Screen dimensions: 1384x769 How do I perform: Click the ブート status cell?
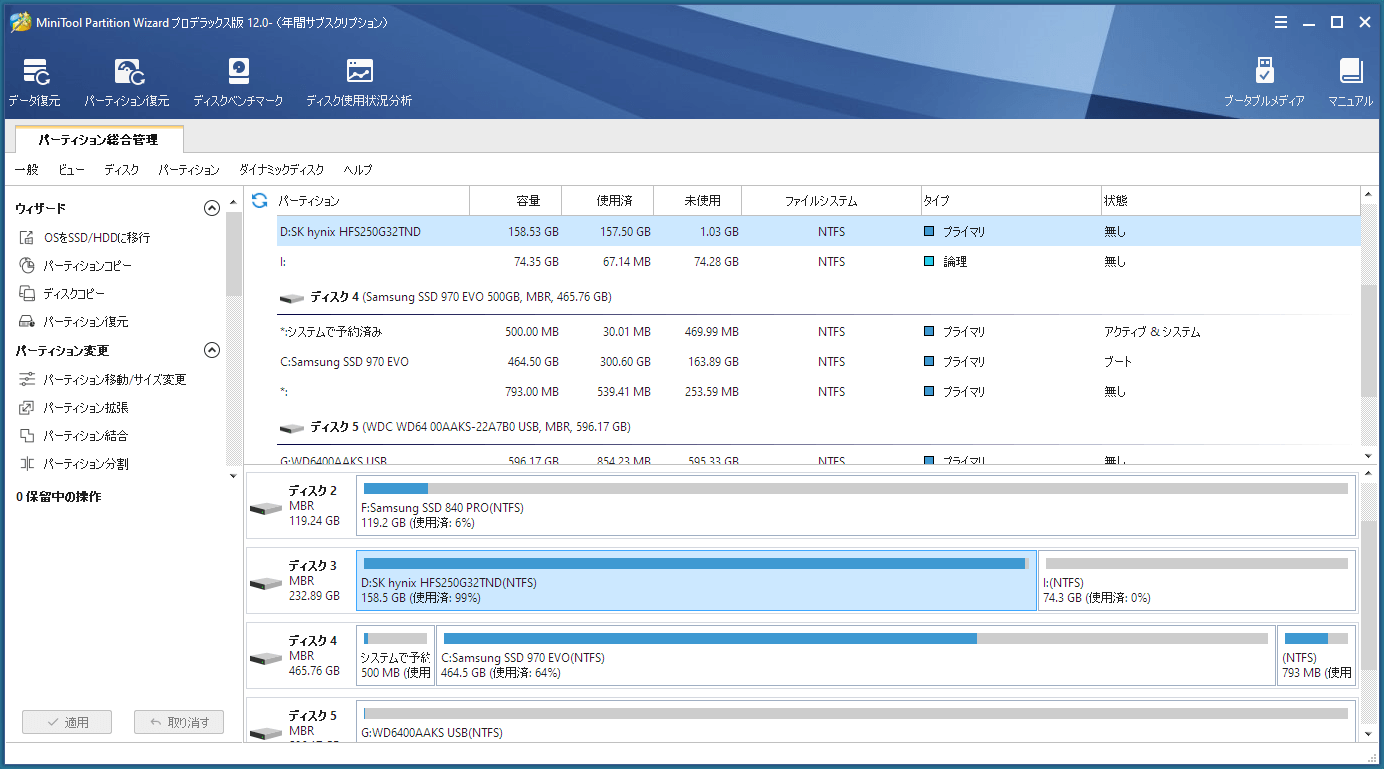(1118, 362)
